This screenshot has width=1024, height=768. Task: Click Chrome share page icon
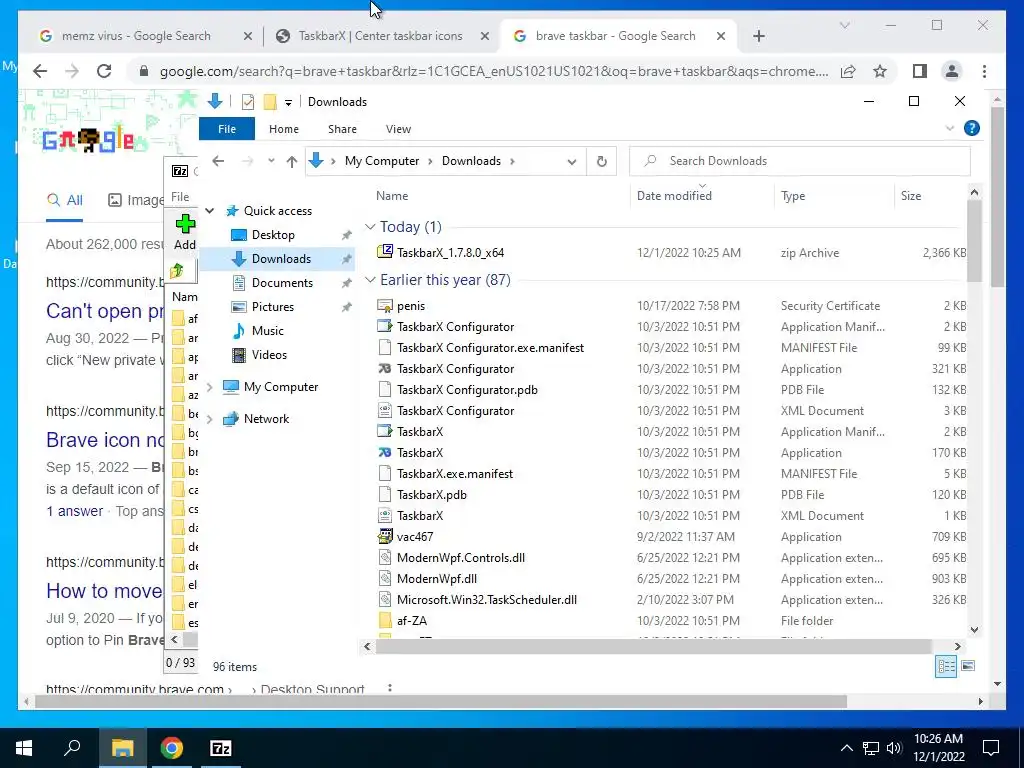pyautogui.click(x=848, y=71)
